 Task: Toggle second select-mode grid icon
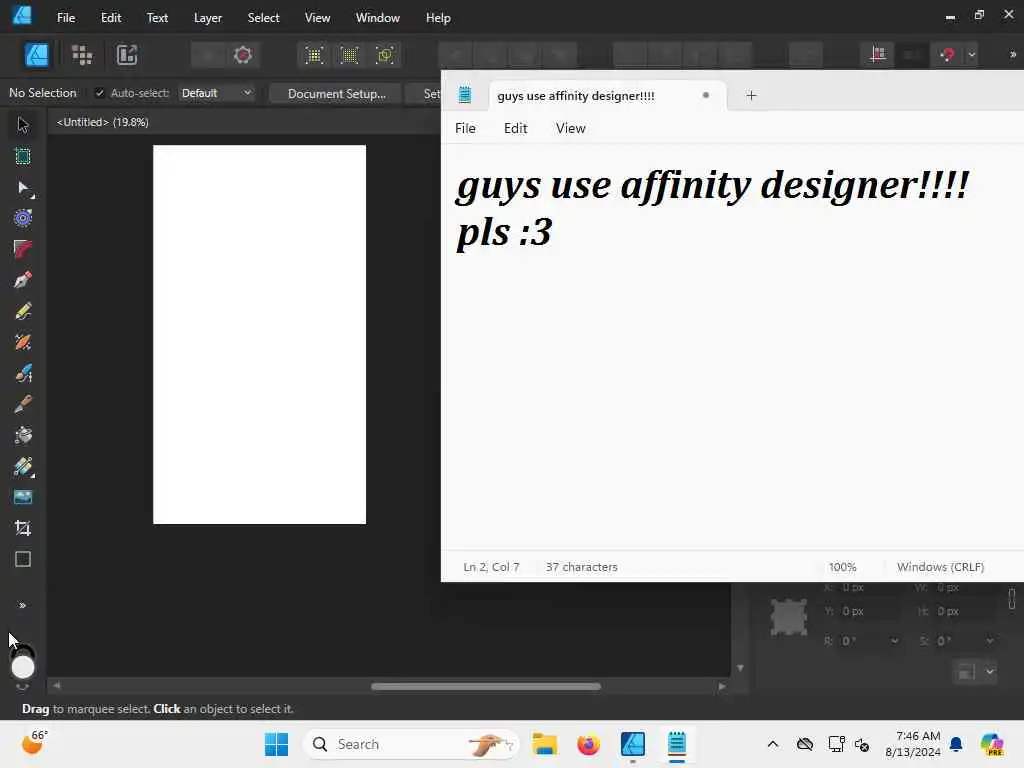coord(349,55)
